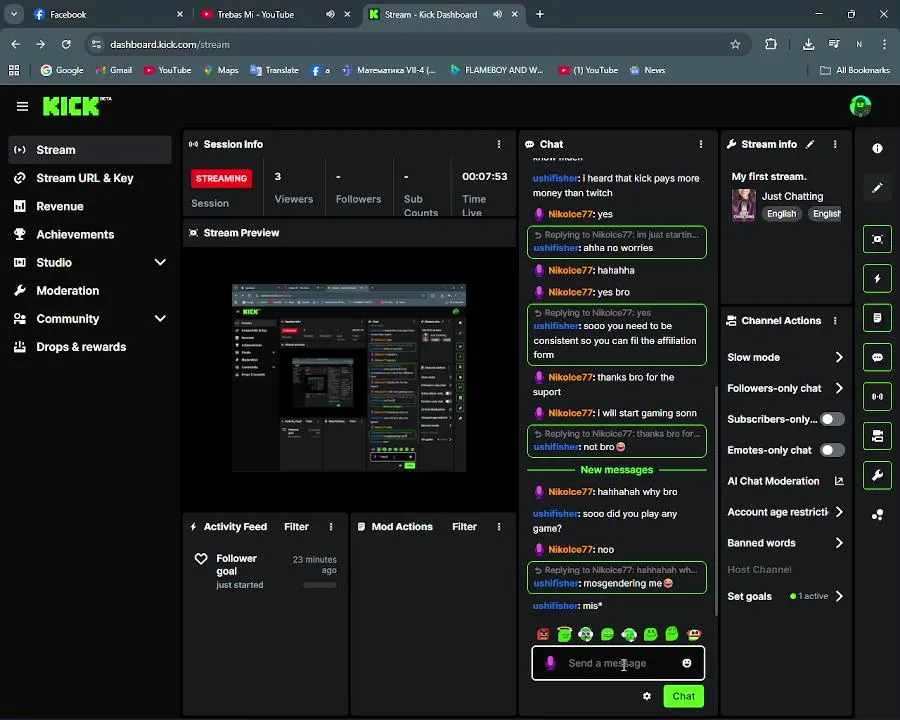Open Stream info three-dot menu
Viewport: 900px width, 720px height.
[x=835, y=144]
